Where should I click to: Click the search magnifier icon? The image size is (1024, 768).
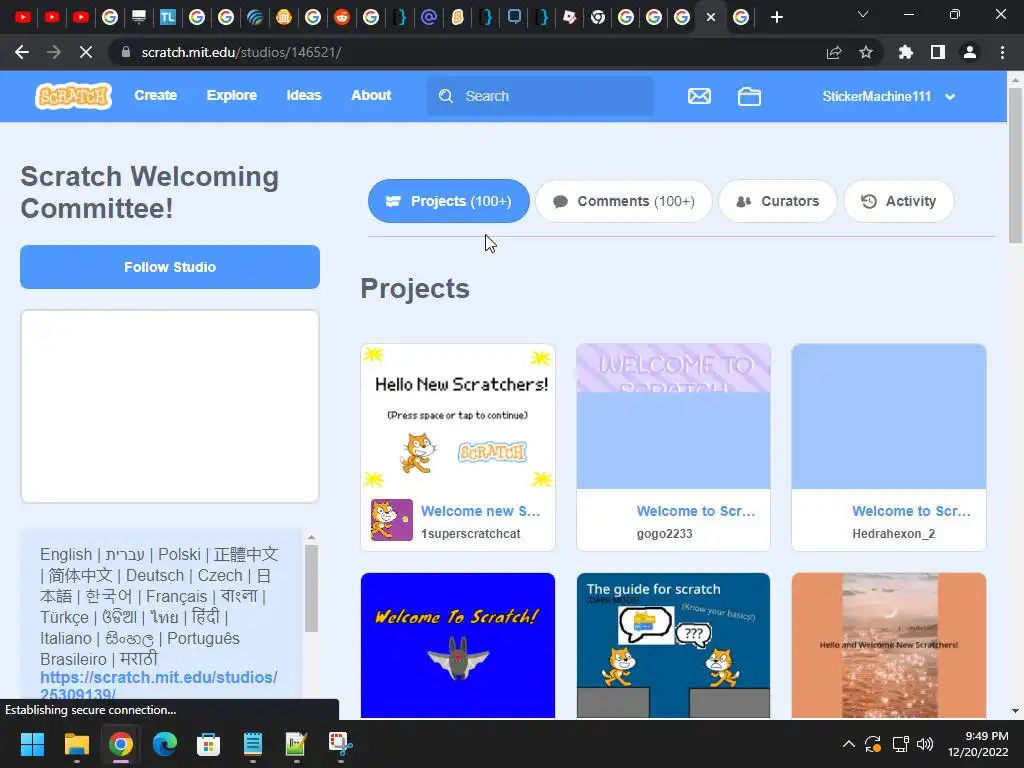click(x=446, y=96)
